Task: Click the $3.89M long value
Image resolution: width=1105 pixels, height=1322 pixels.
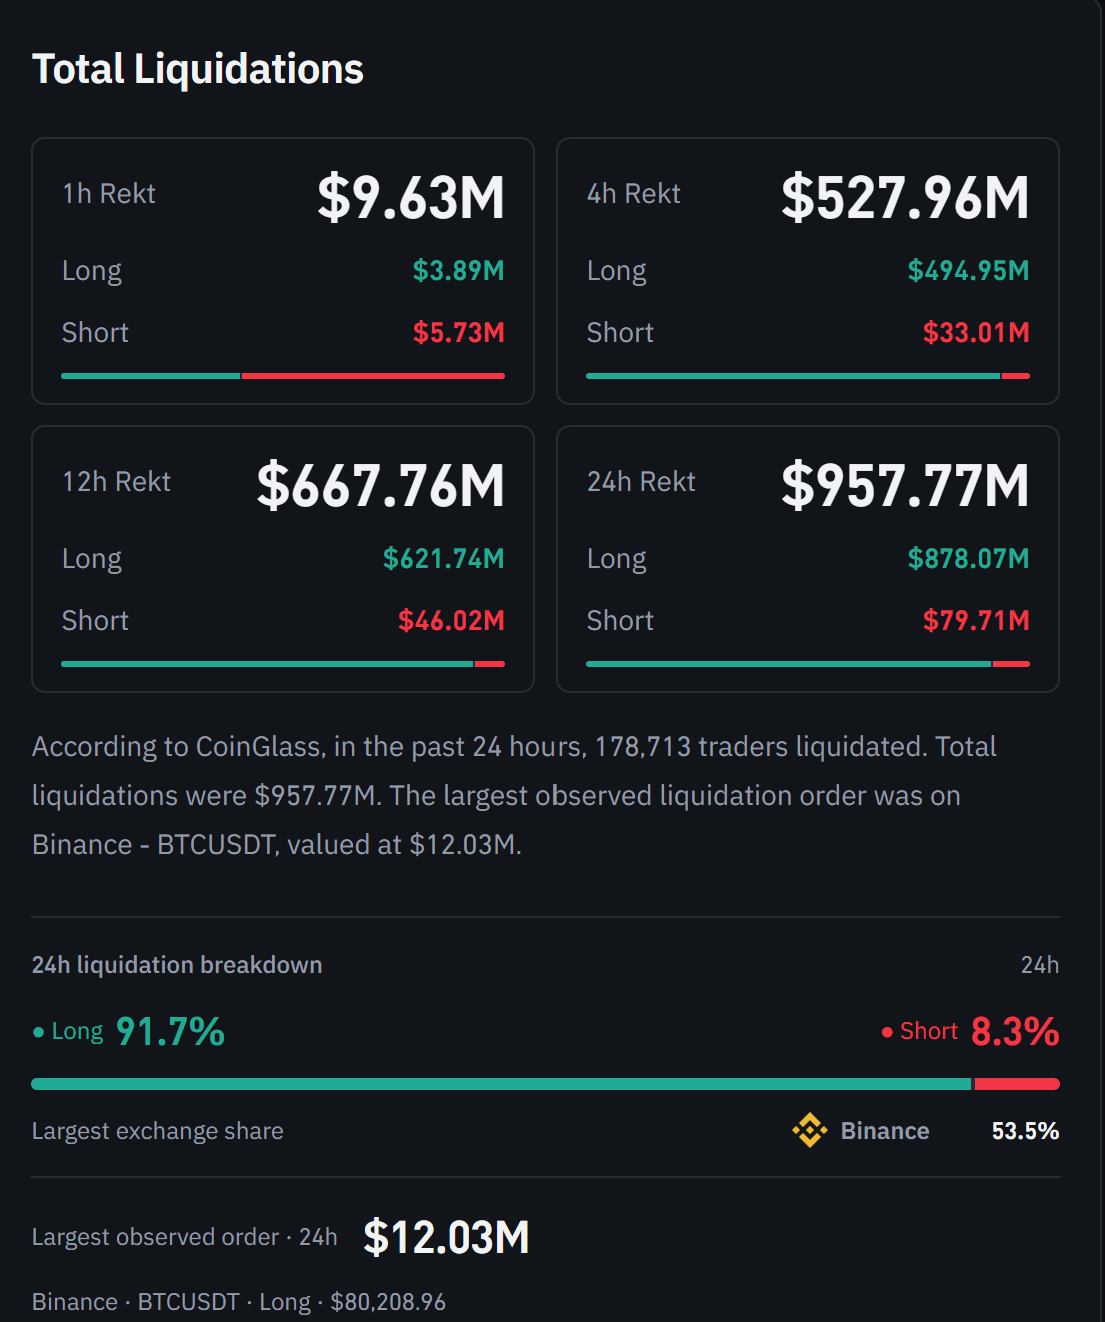Action: [459, 271]
